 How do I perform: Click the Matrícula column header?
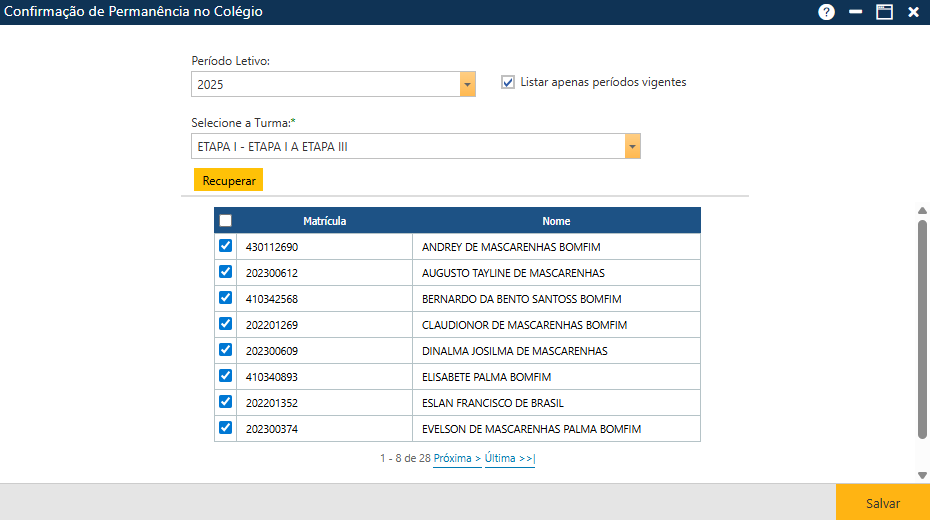324,221
